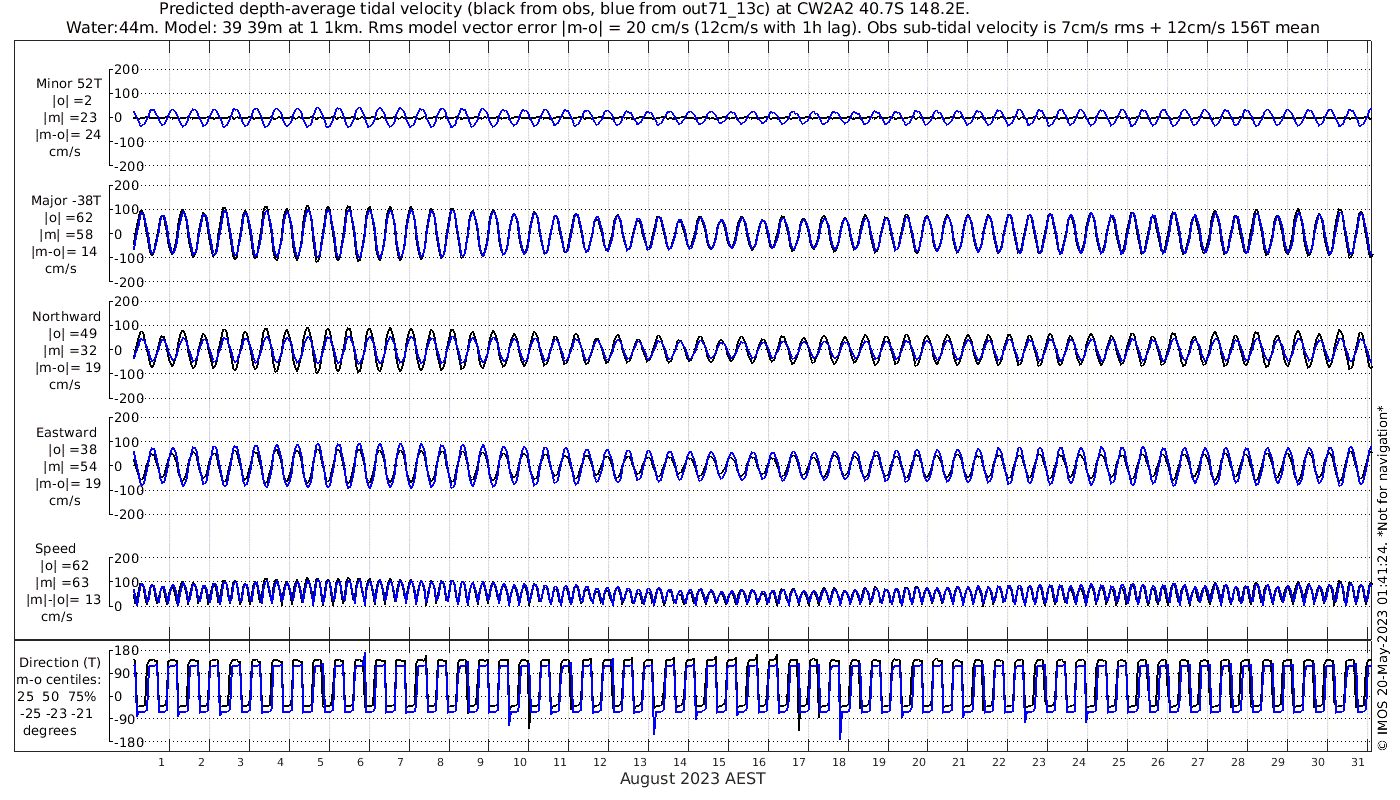Click "|o| =38" in the Eastward panel
1400x800 pixels.
click(72, 450)
